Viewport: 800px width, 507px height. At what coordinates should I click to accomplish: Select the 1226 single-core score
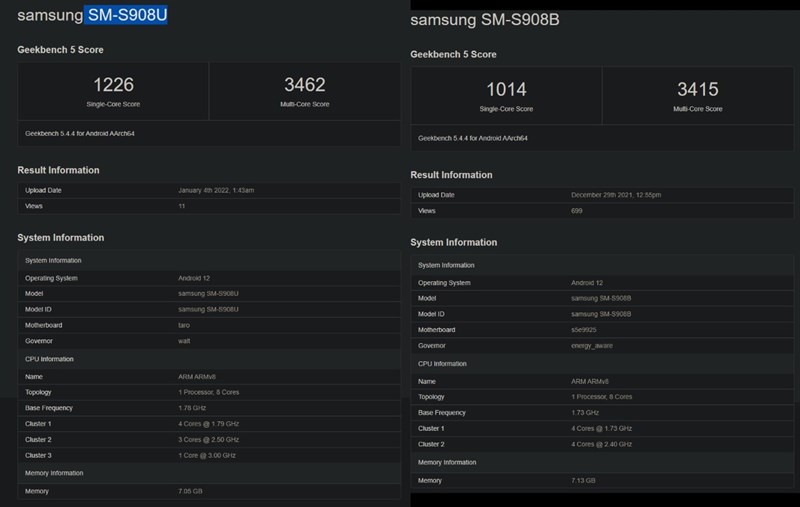113,85
